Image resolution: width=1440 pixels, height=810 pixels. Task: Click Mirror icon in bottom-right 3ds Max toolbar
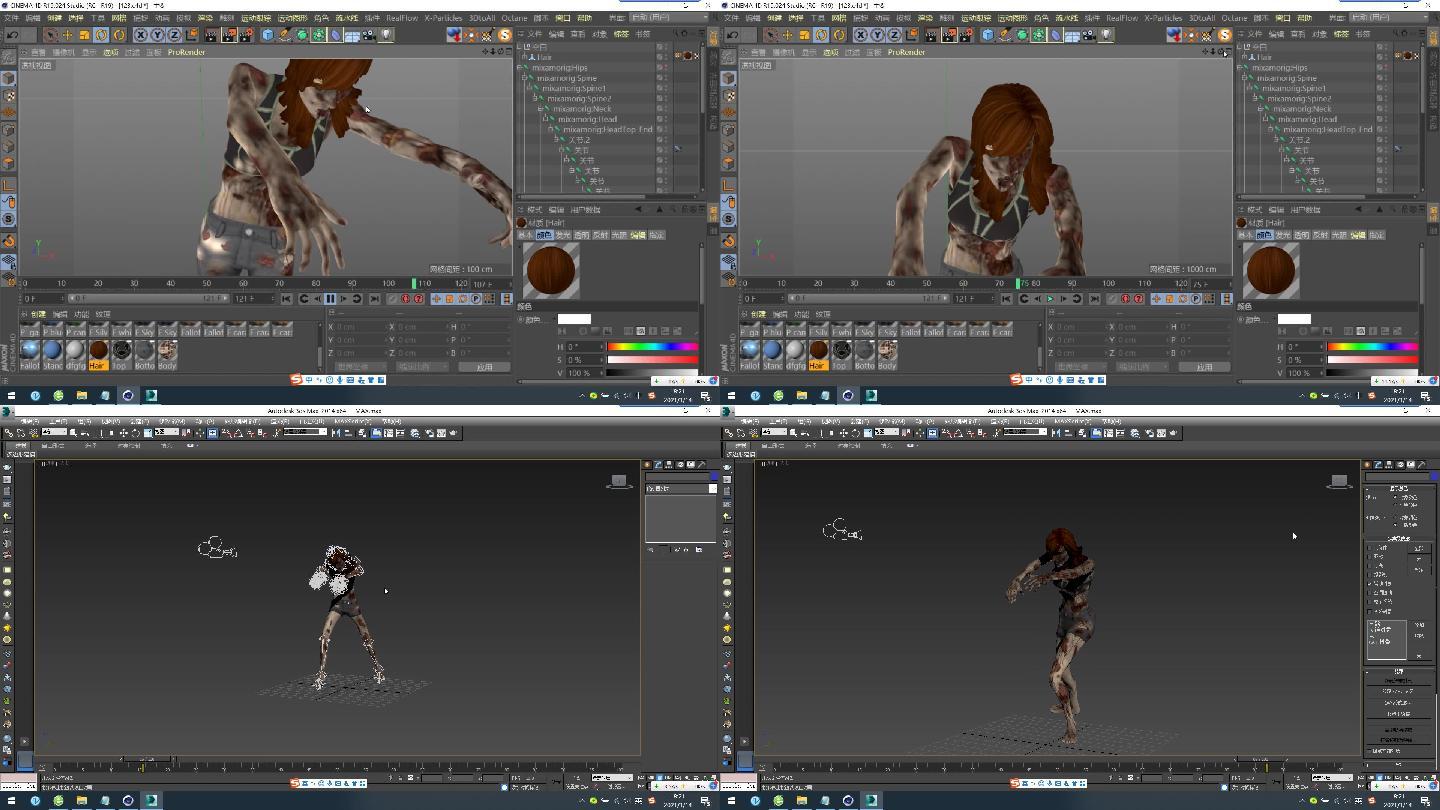click(1056, 433)
